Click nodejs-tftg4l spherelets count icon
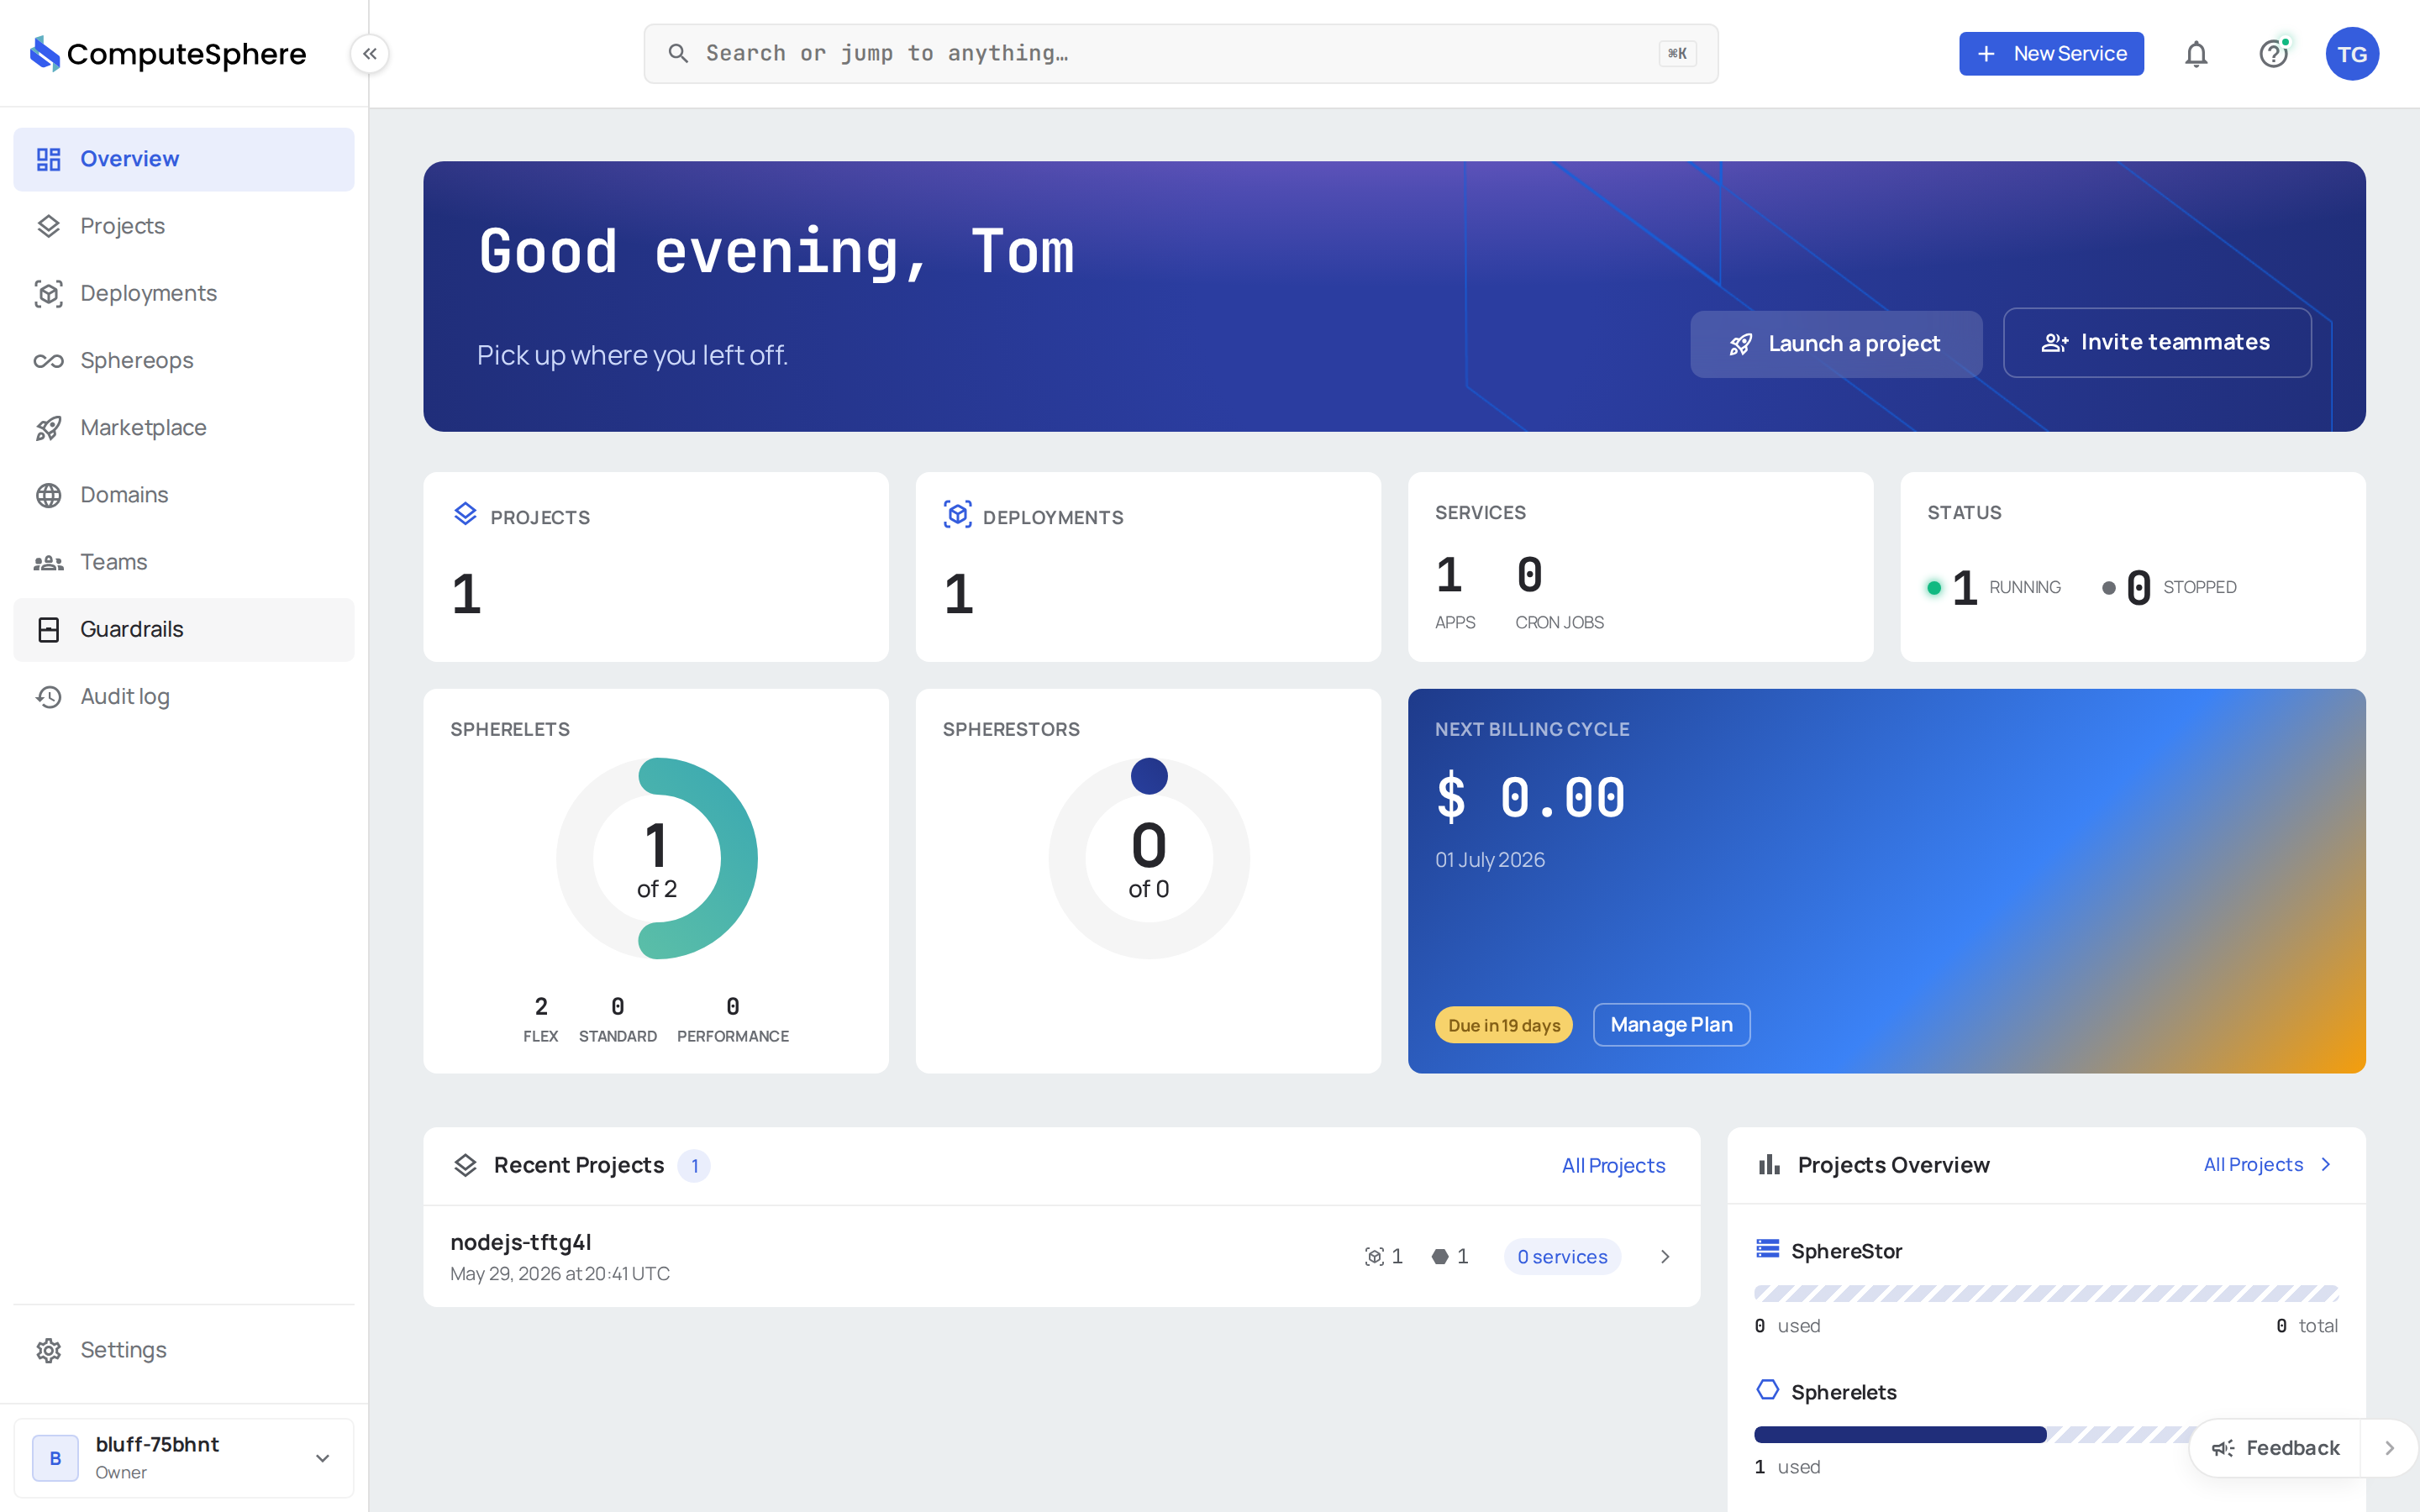 pos(1440,1257)
